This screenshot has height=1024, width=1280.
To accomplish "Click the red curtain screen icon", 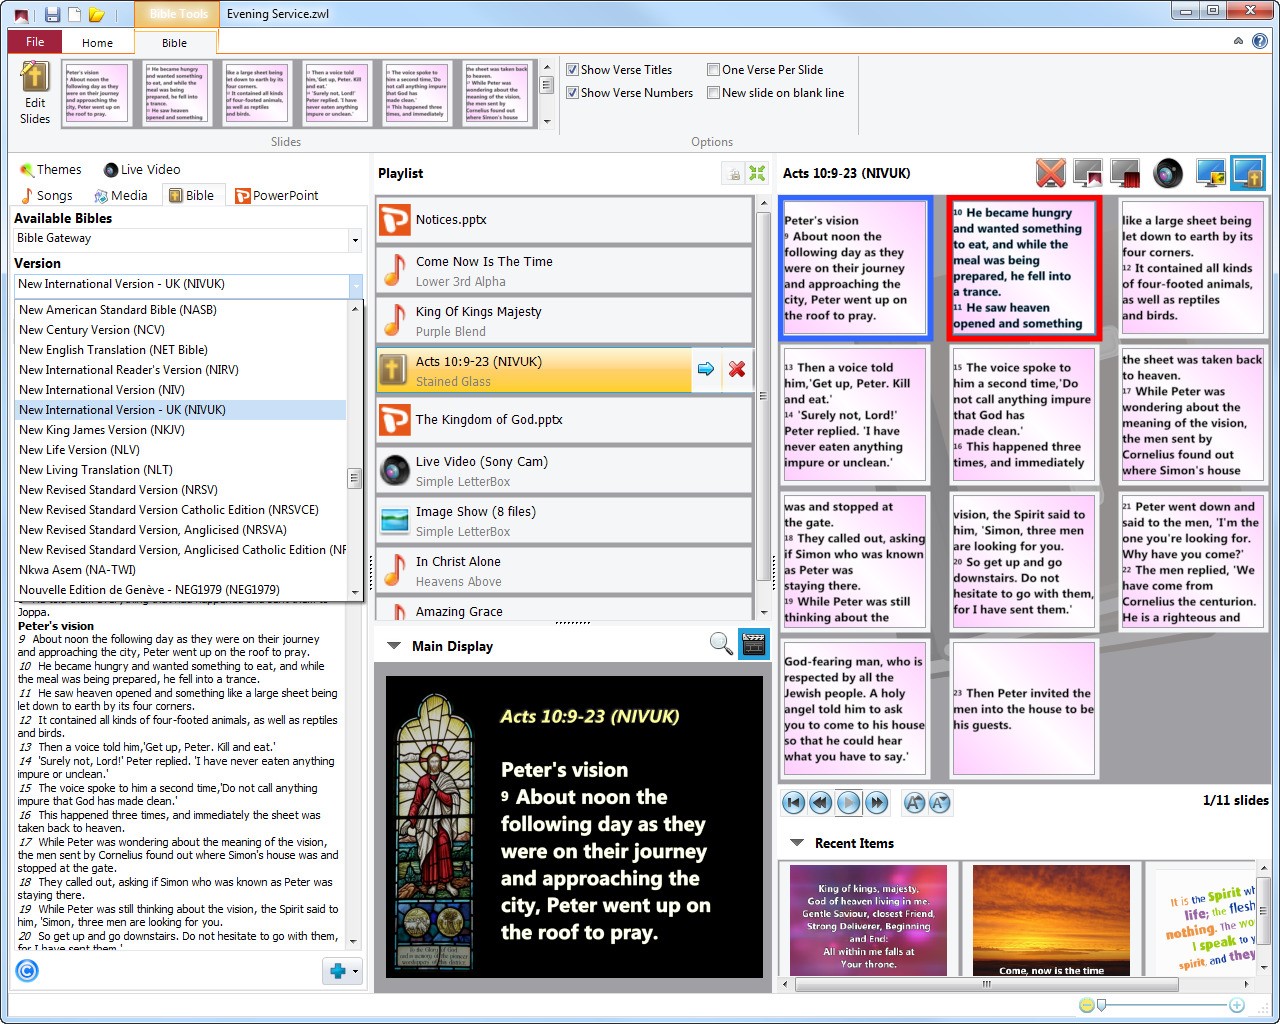I will 1126,173.
